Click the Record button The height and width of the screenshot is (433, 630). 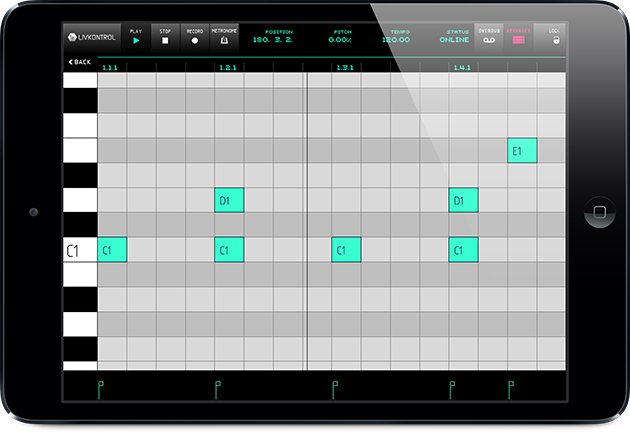pos(194,37)
